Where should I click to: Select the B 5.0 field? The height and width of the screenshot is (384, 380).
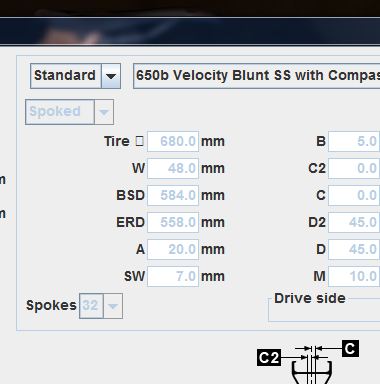pyautogui.click(x=354, y=141)
